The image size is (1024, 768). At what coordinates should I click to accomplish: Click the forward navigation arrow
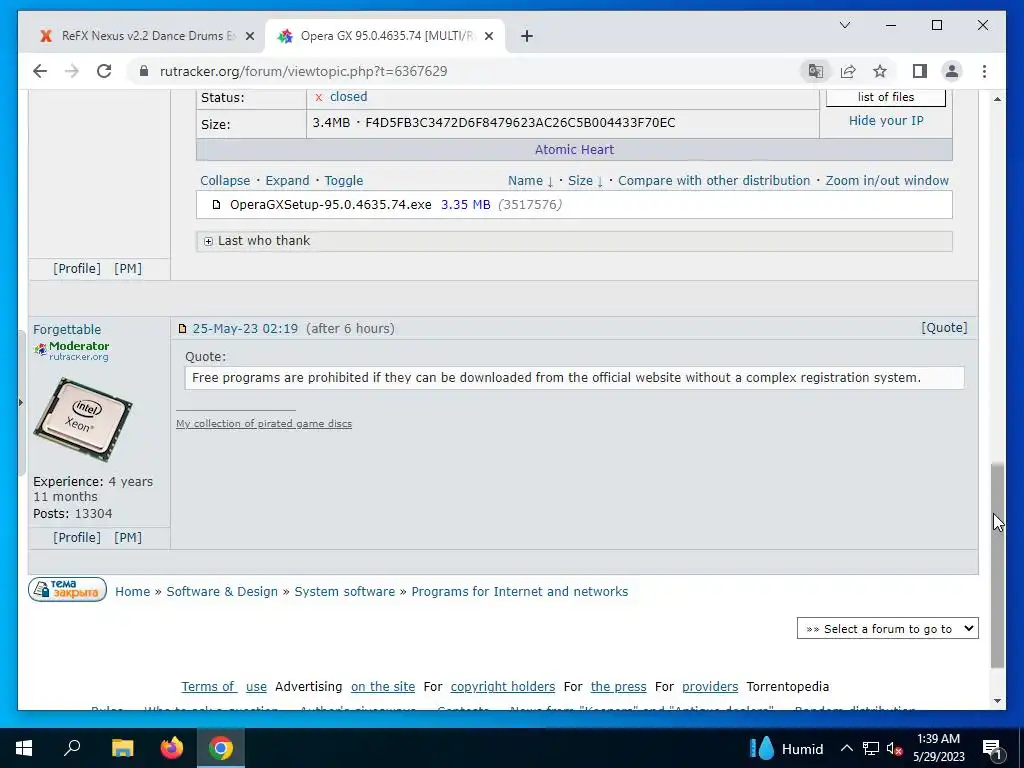tap(72, 71)
